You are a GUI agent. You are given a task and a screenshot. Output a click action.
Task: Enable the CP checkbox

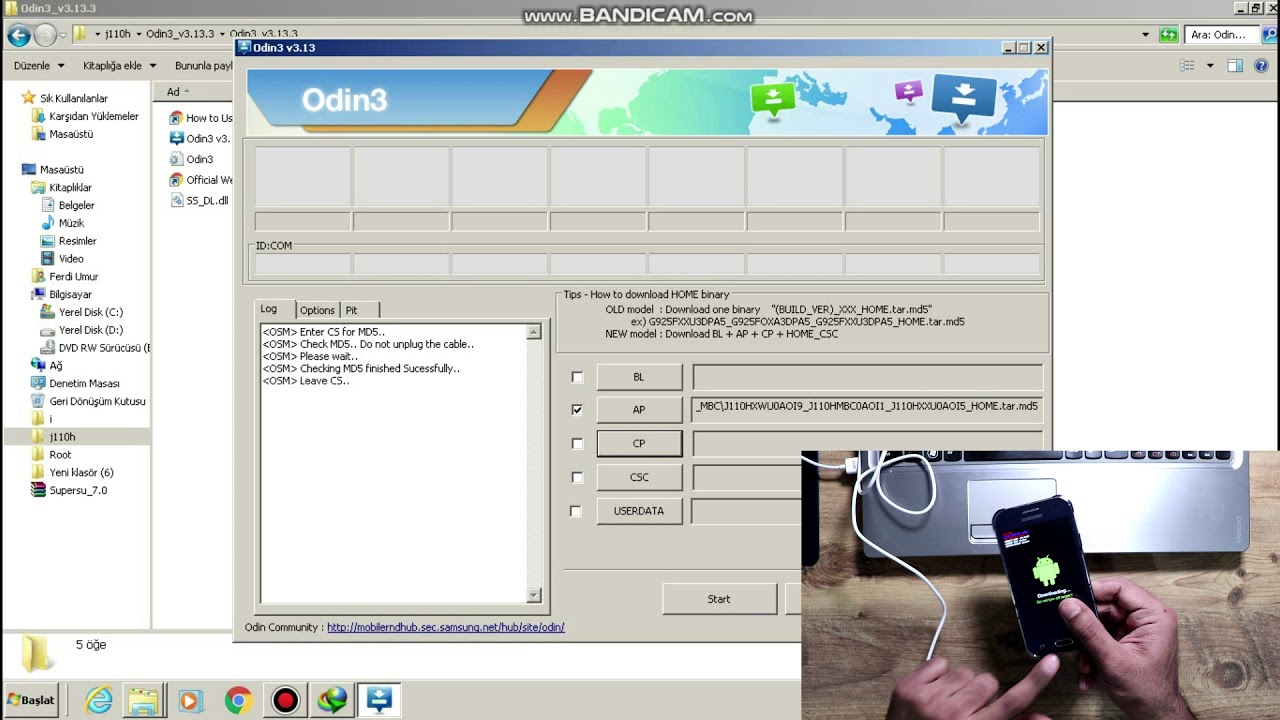(x=577, y=443)
